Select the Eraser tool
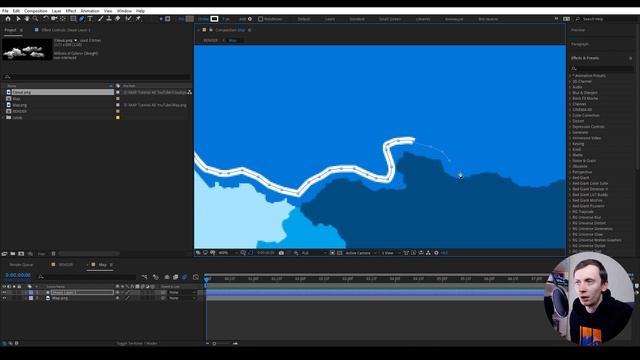The image size is (640, 360). 118,19
